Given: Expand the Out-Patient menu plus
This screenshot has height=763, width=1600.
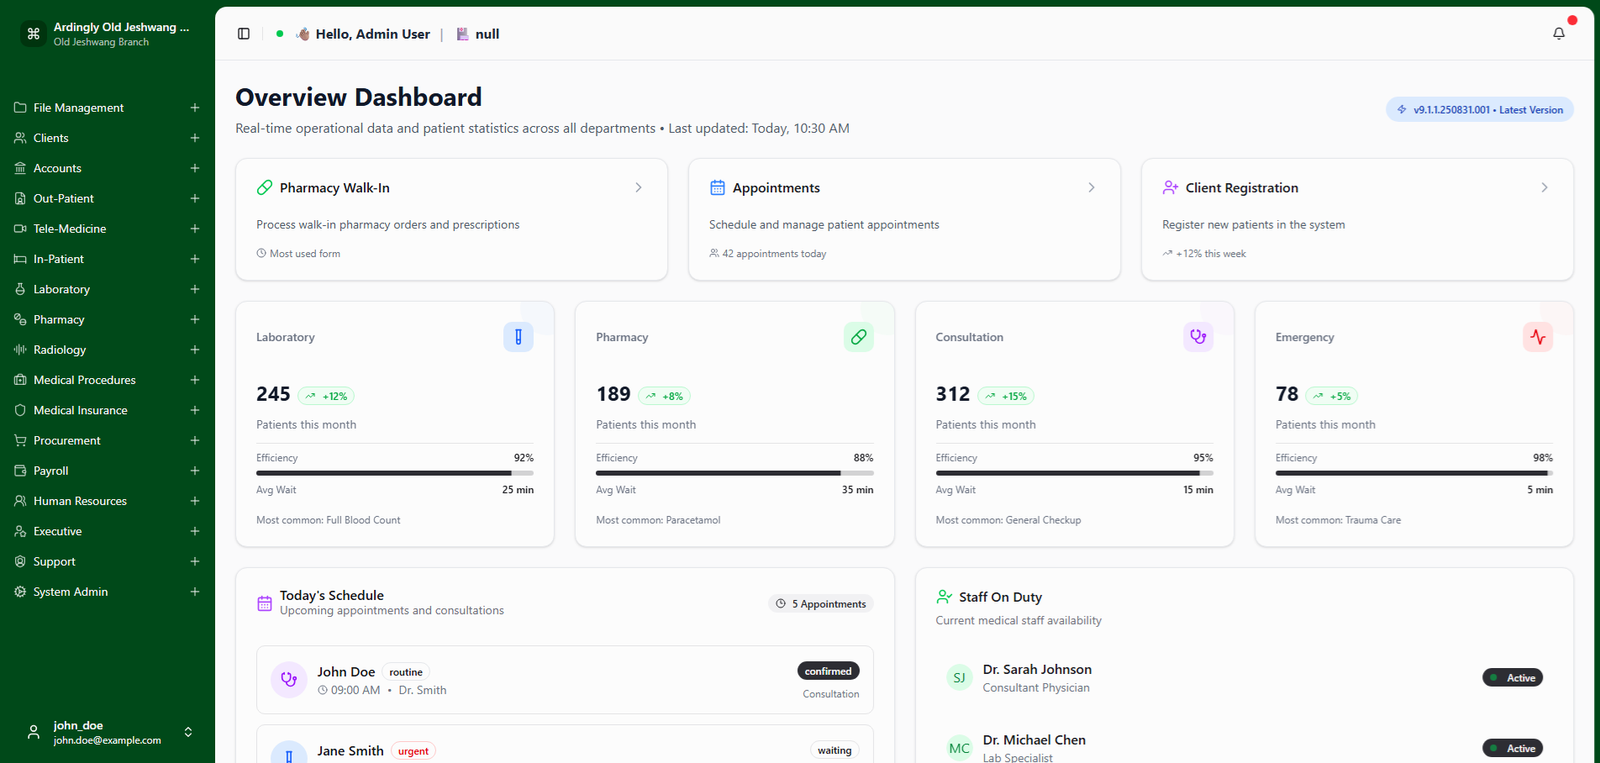Looking at the screenshot, I should [x=195, y=198].
